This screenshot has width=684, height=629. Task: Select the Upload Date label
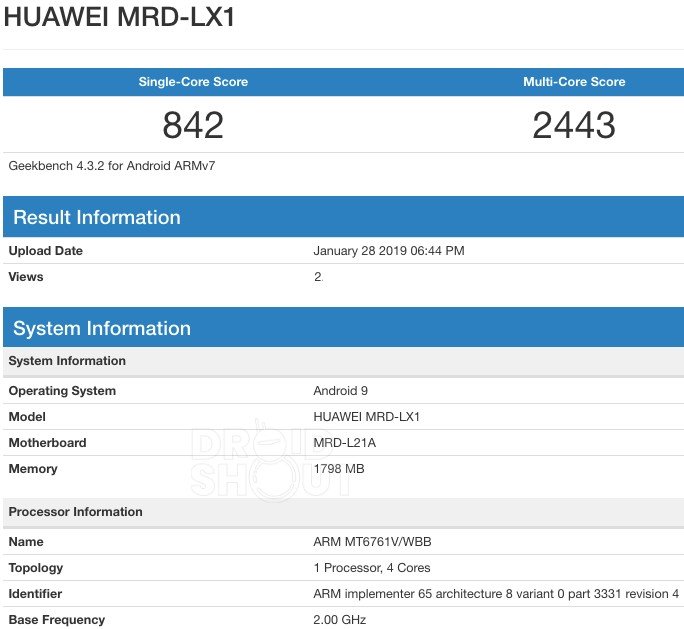pyautogui.click(x=45, y=251)
